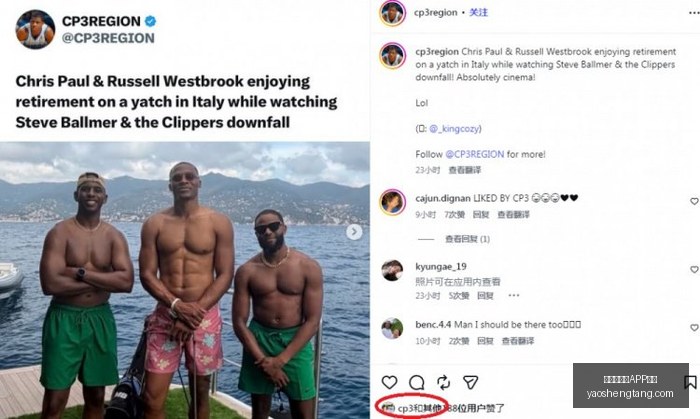This screenshot has height=419, width=700.
Task: Like kyungae_19's comment heart
Action: [x=694, y=270]
